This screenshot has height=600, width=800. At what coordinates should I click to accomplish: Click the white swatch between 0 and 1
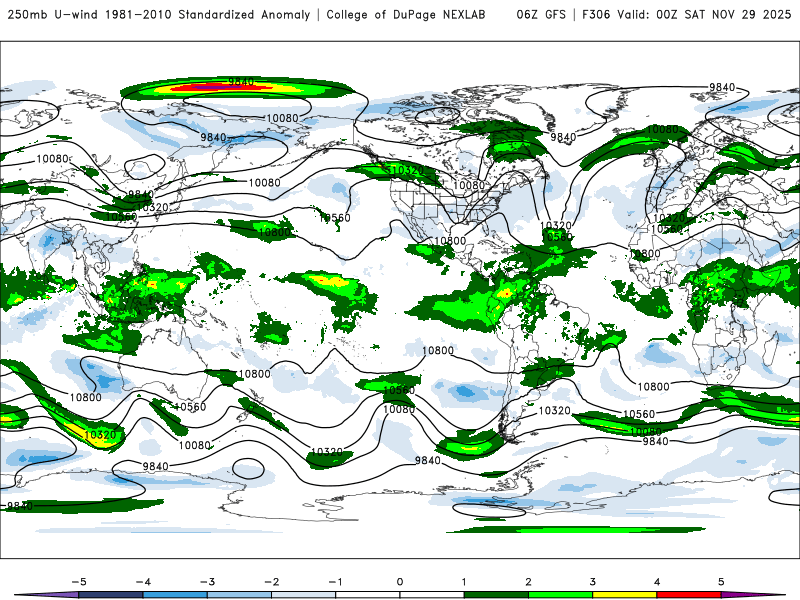click(x=432, y=595)
